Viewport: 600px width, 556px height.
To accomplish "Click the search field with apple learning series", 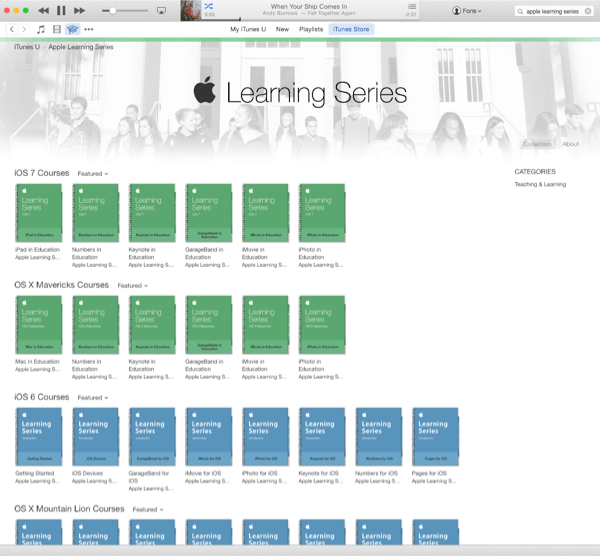I will coord(552,11).
